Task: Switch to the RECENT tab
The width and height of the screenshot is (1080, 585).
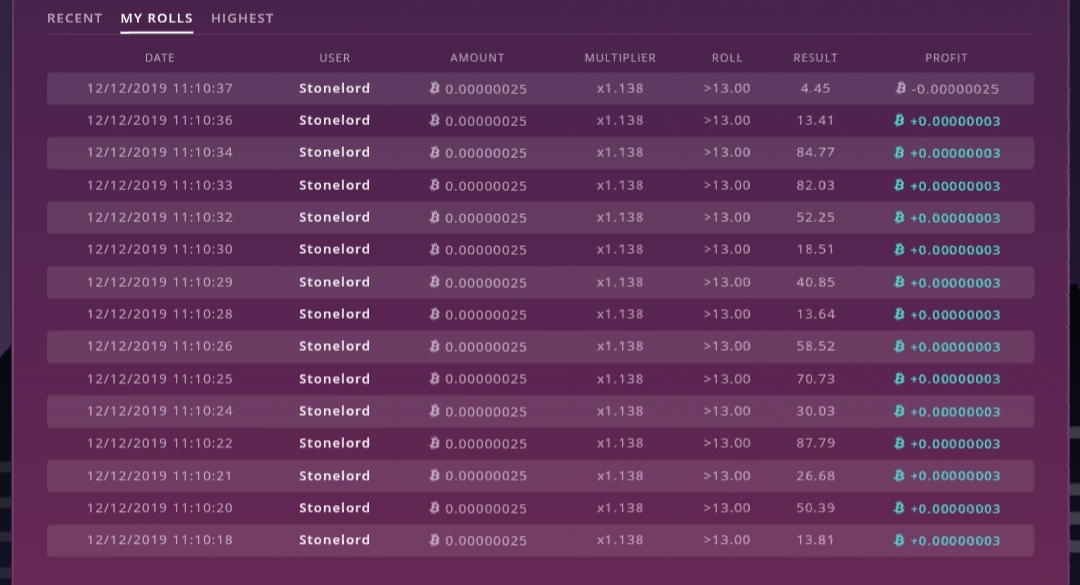Action: point(74,19)
